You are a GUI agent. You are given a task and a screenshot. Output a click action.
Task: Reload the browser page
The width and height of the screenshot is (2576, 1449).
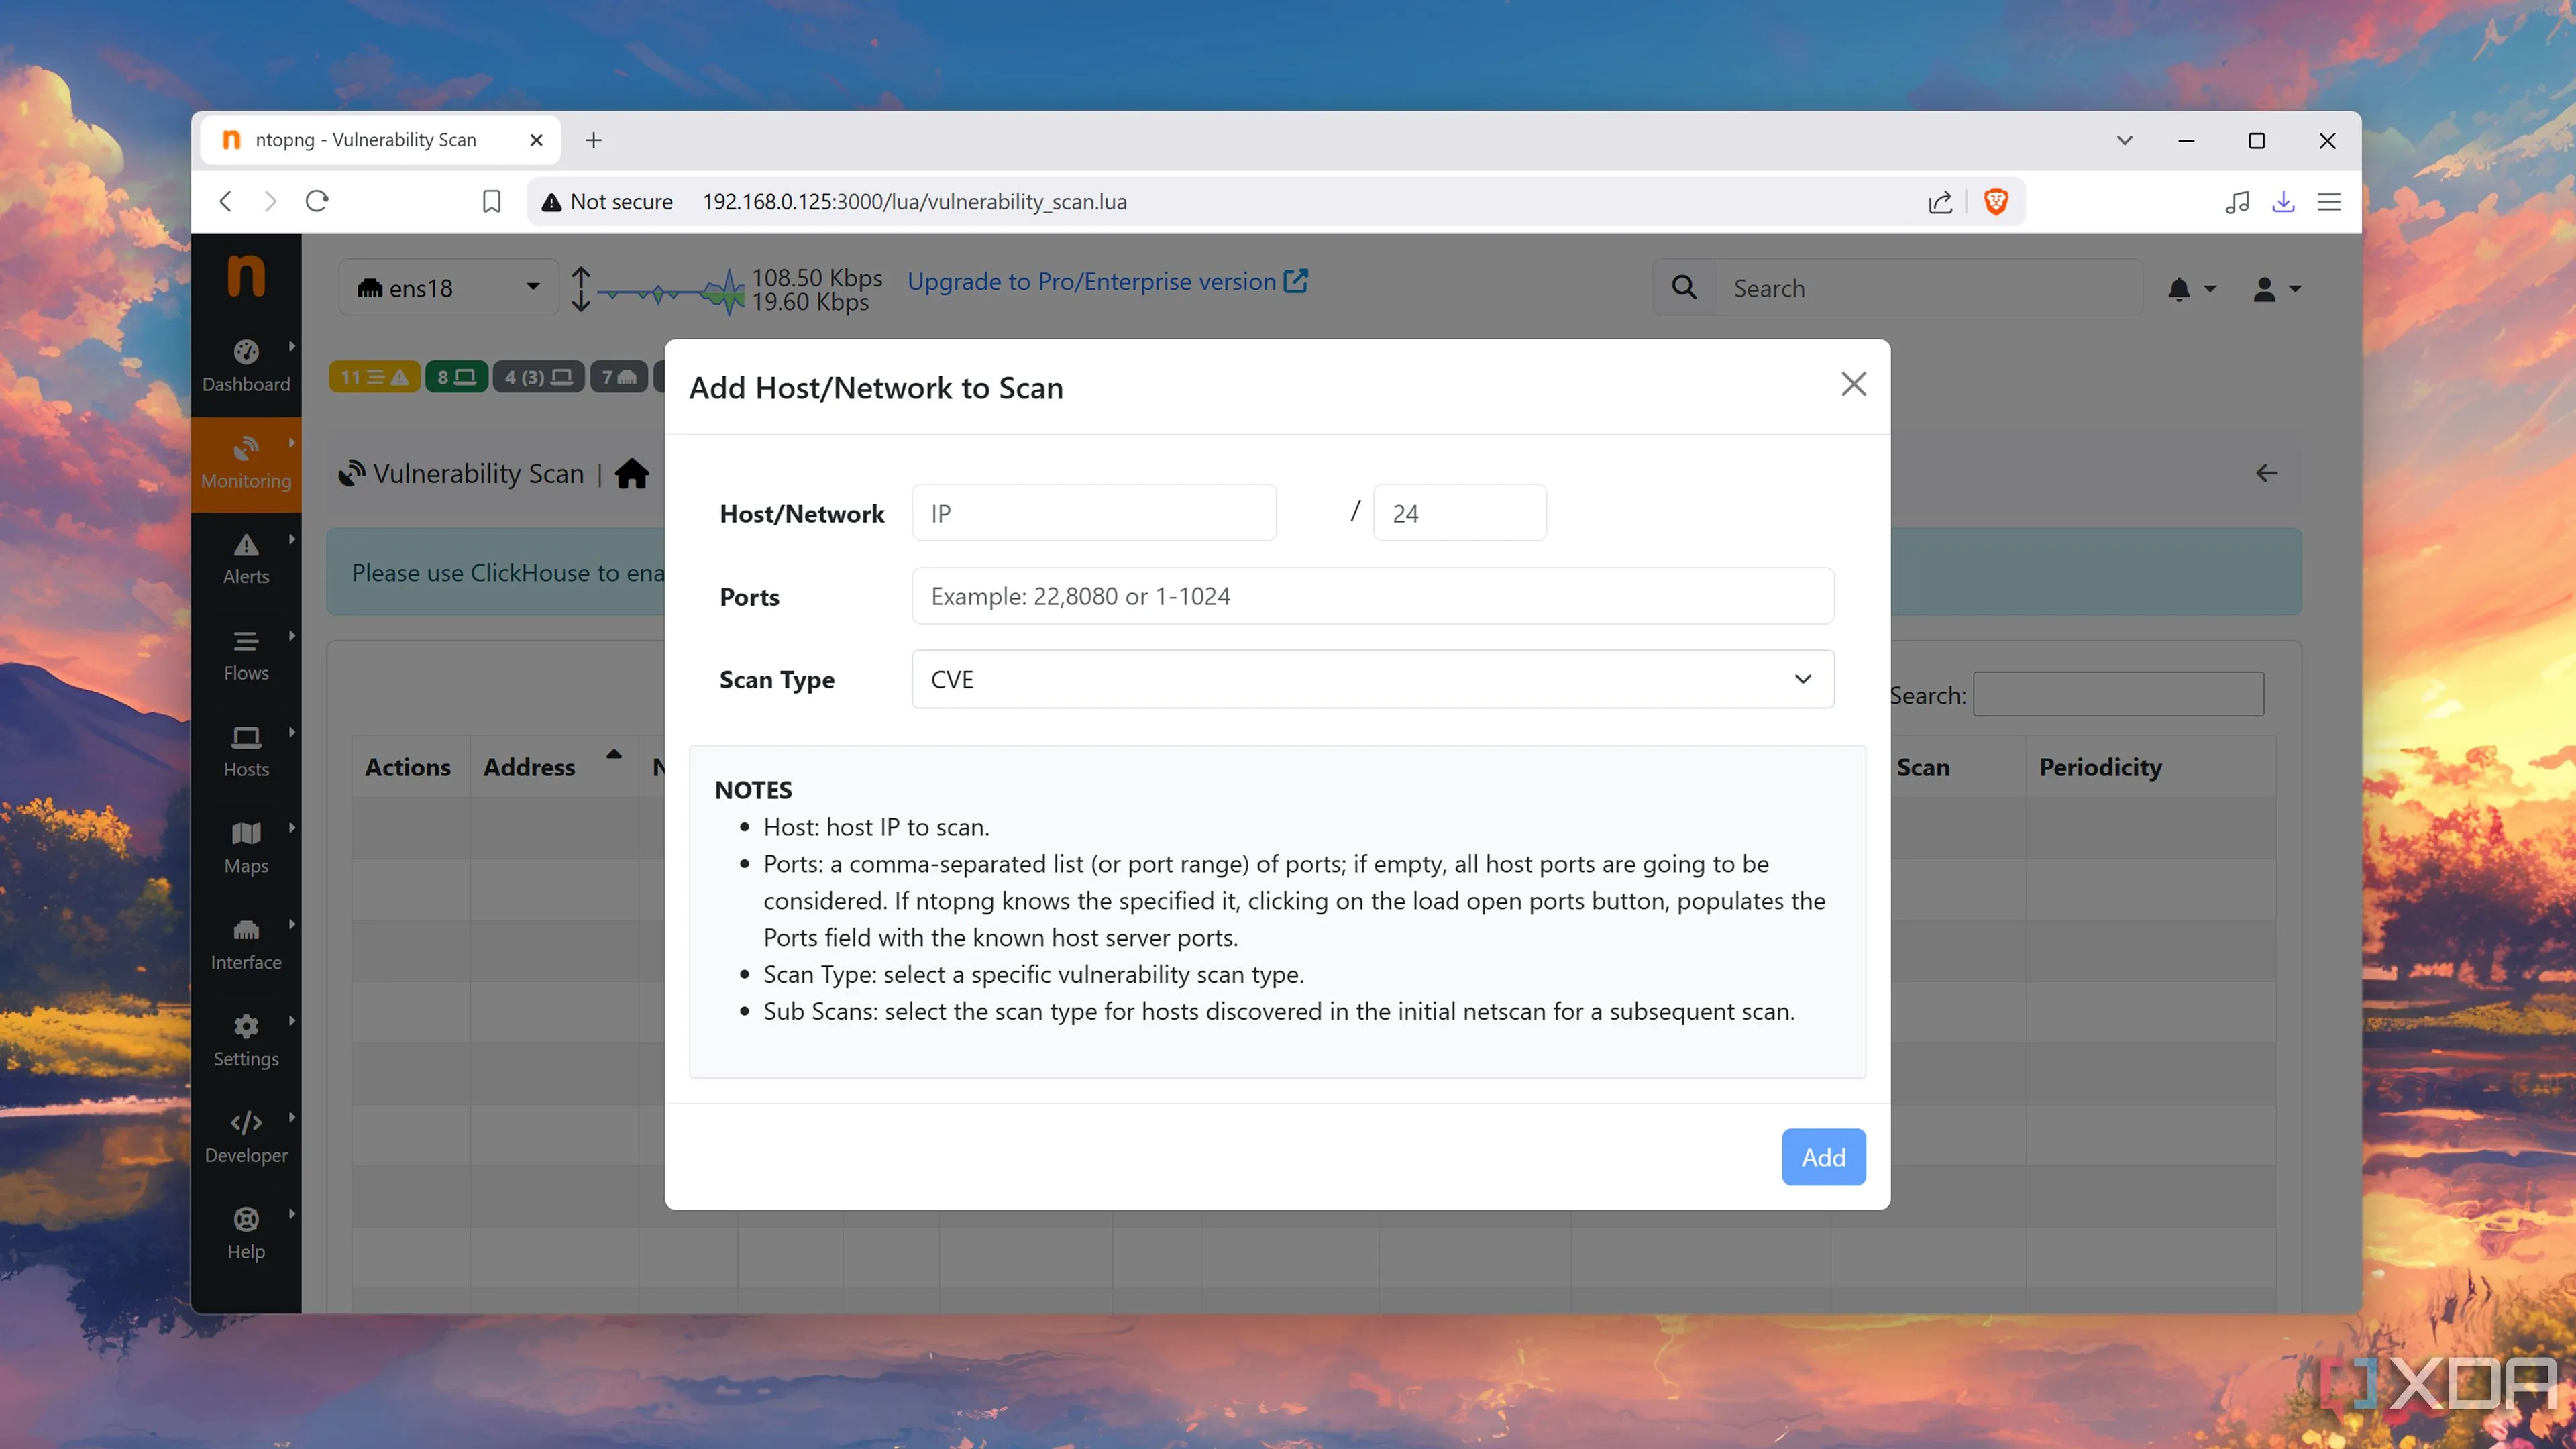(317, 201)
